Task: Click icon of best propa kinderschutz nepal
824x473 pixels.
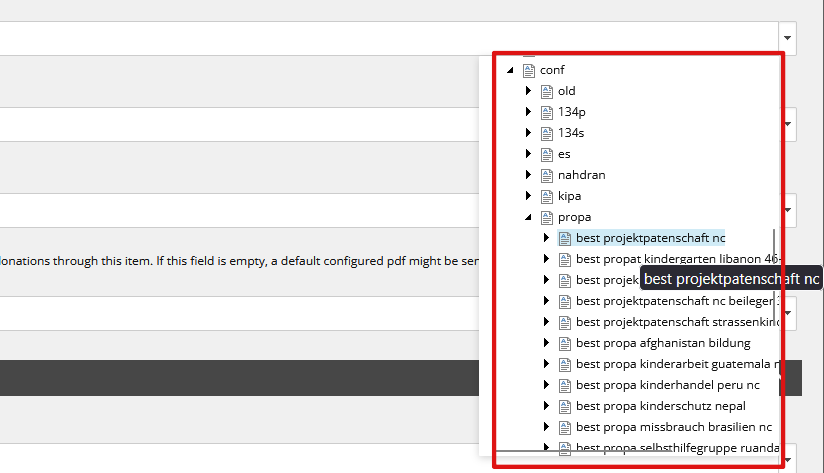Action: 564,407
